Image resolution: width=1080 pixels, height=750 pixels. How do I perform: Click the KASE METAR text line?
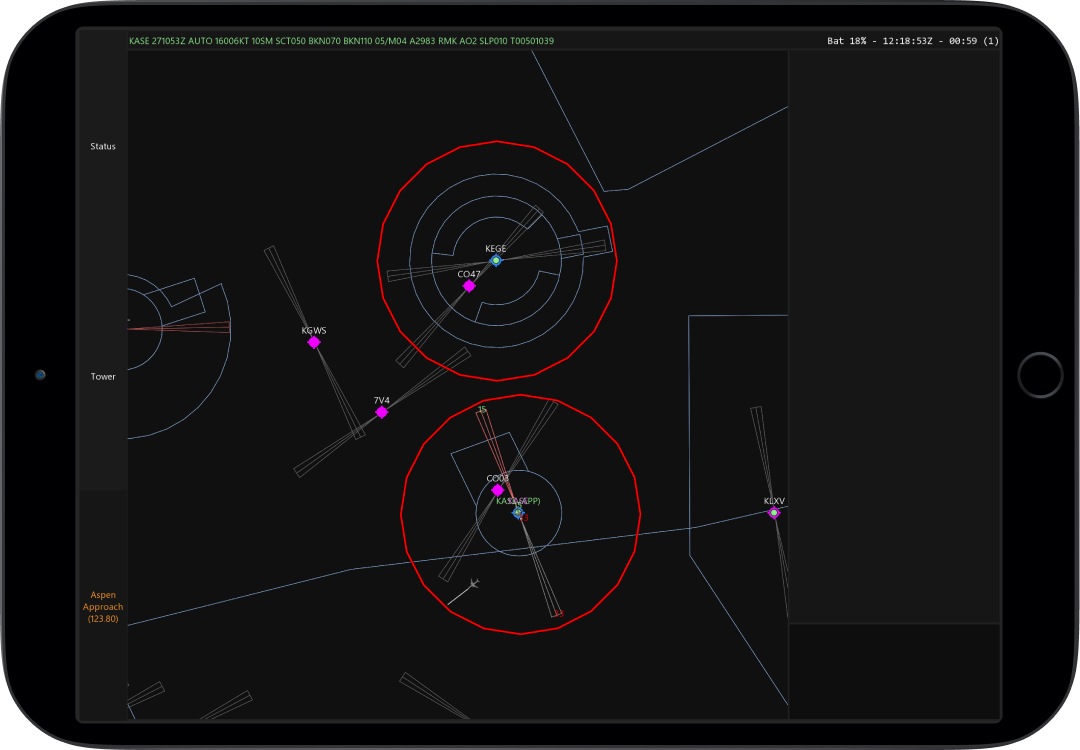click(341, 41)
